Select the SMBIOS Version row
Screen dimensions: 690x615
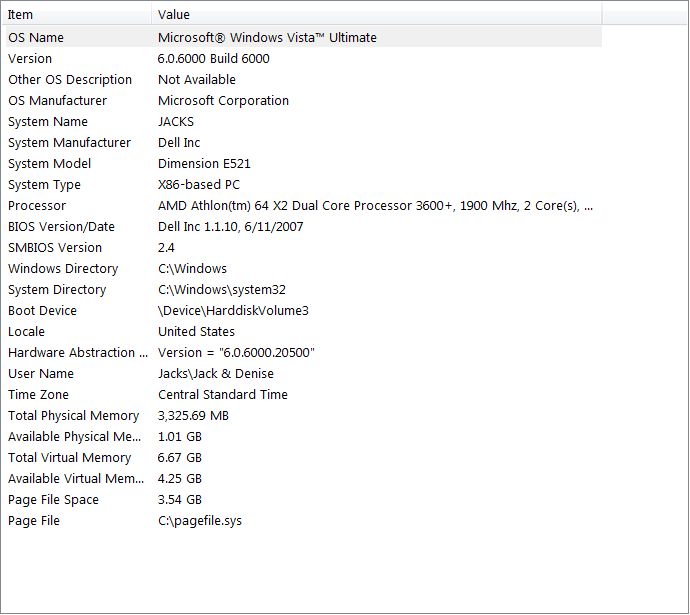pos(304,248)
